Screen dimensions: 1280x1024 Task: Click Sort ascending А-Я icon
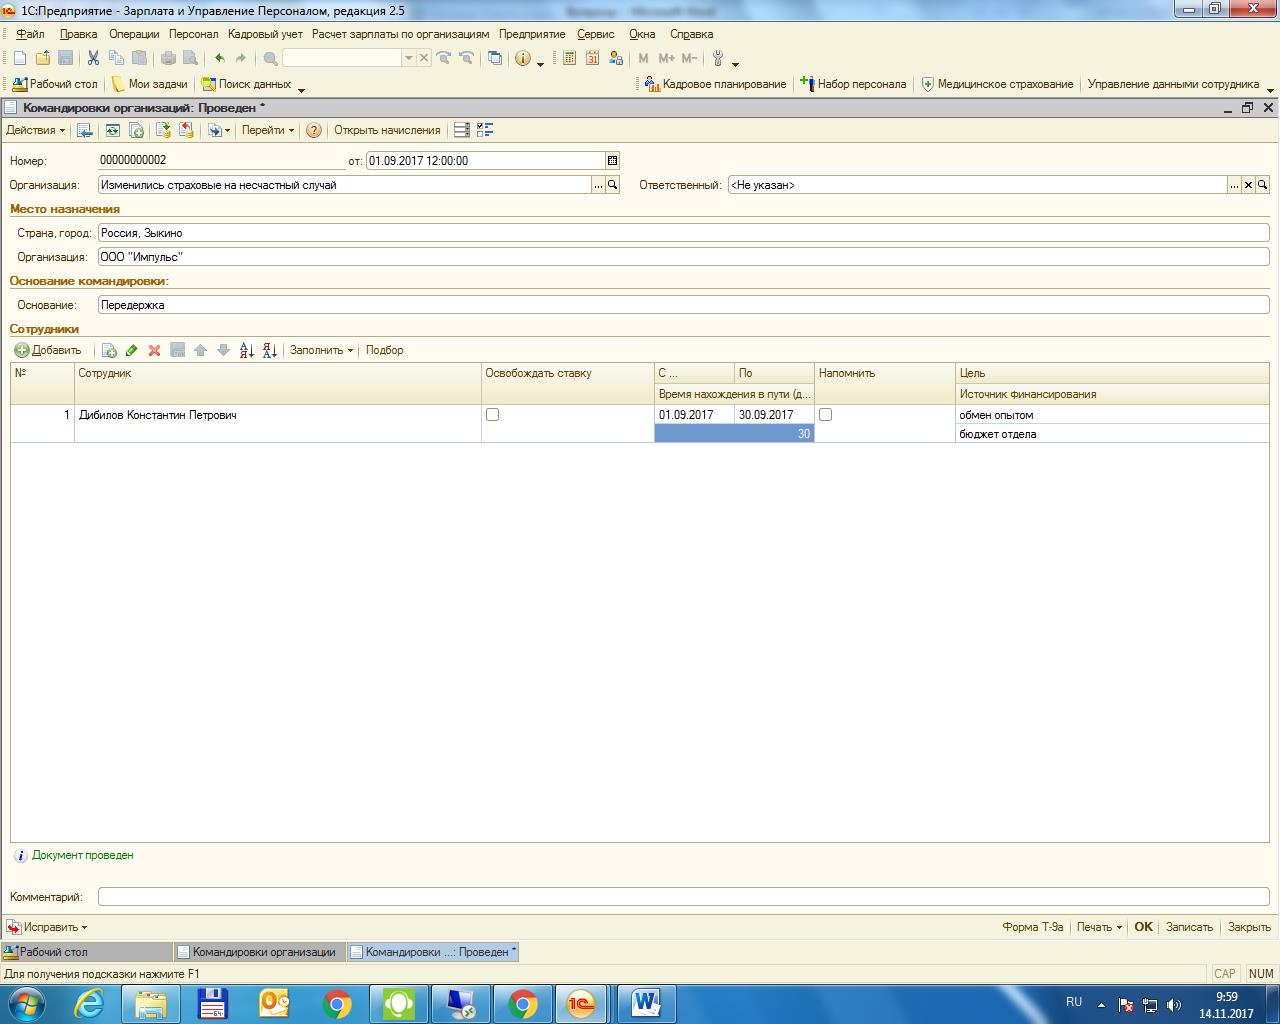point(247,350)
